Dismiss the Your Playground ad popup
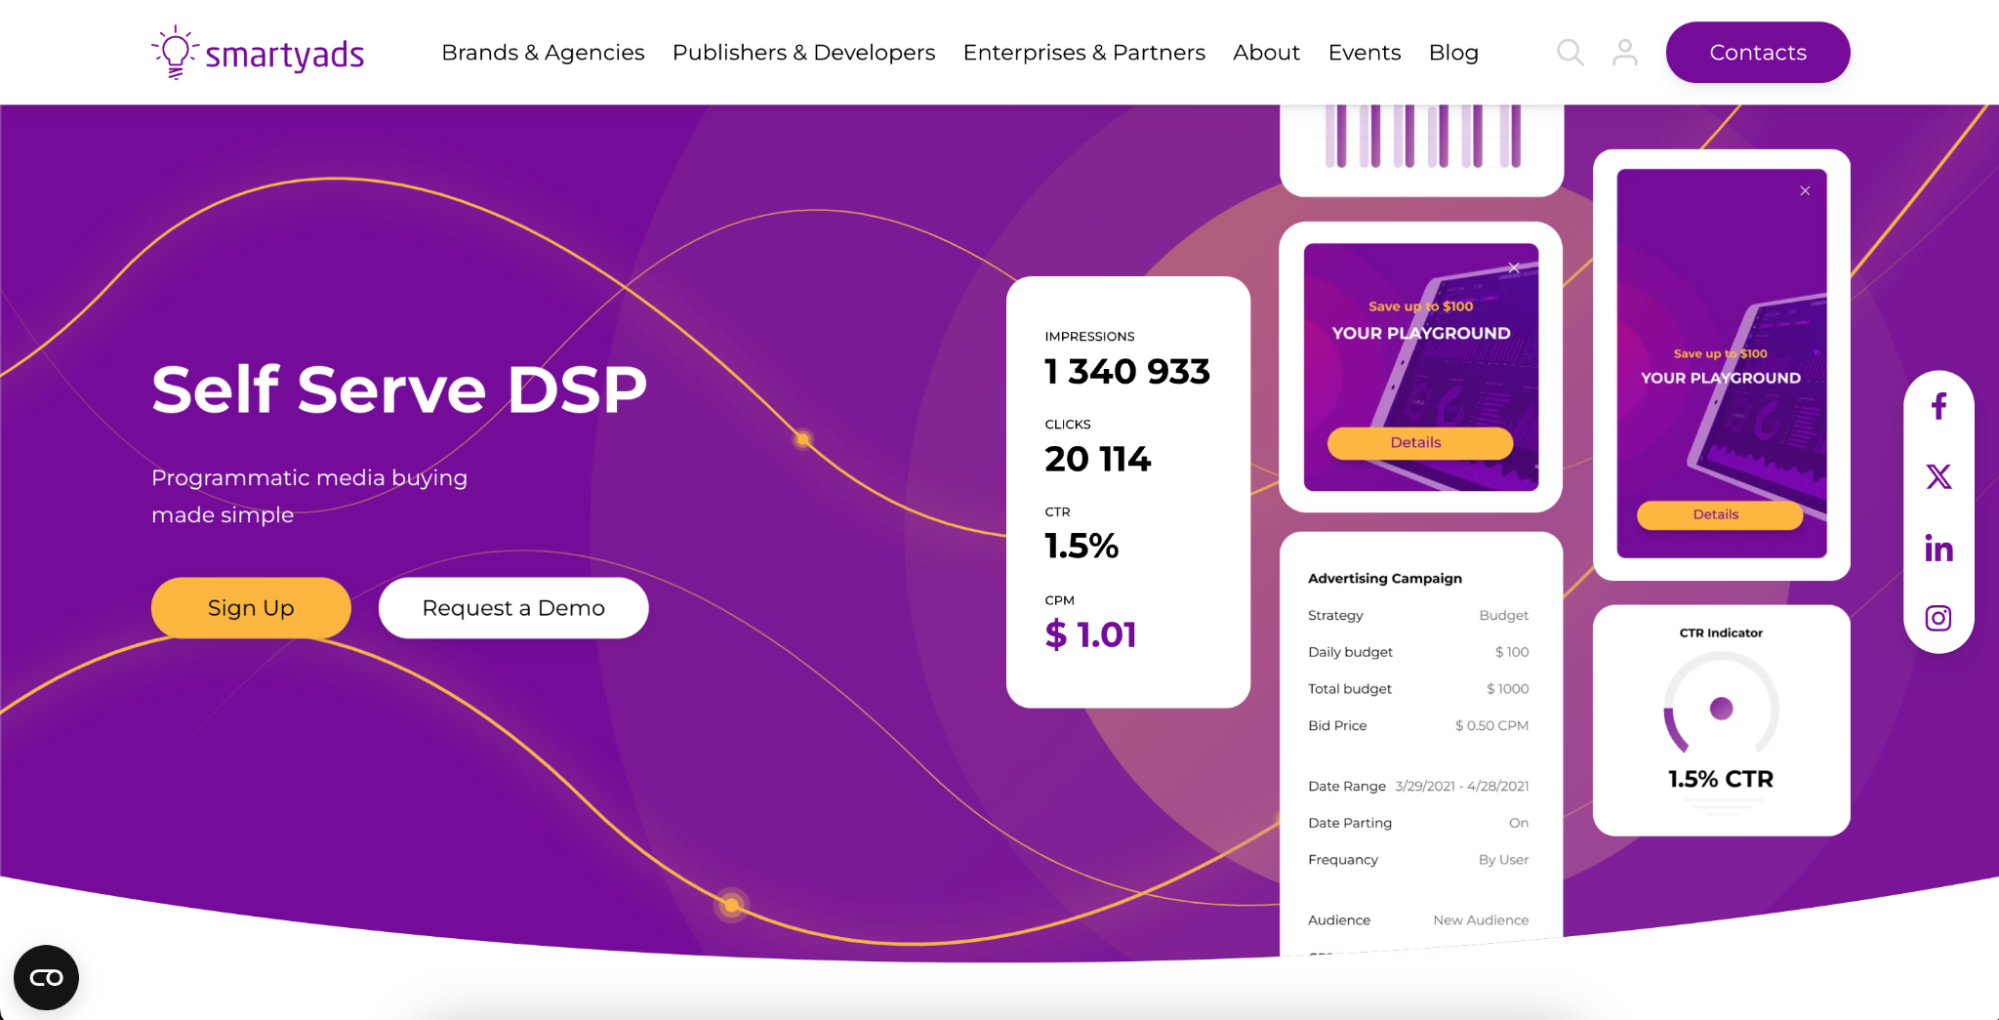Screen dimensions: 1999x1020 tap(1512, 267)
